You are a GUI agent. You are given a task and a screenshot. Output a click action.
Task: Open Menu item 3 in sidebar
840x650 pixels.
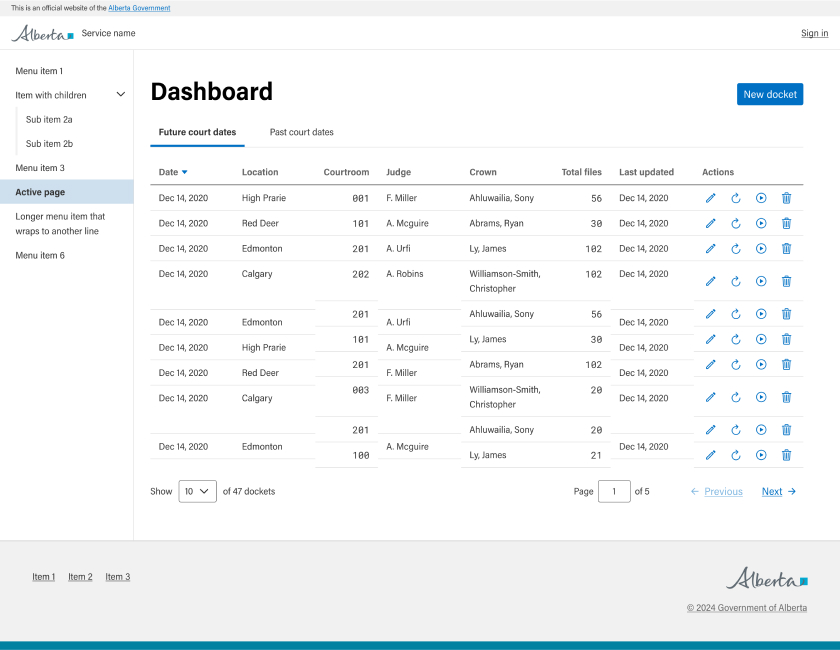click(40, 168)
